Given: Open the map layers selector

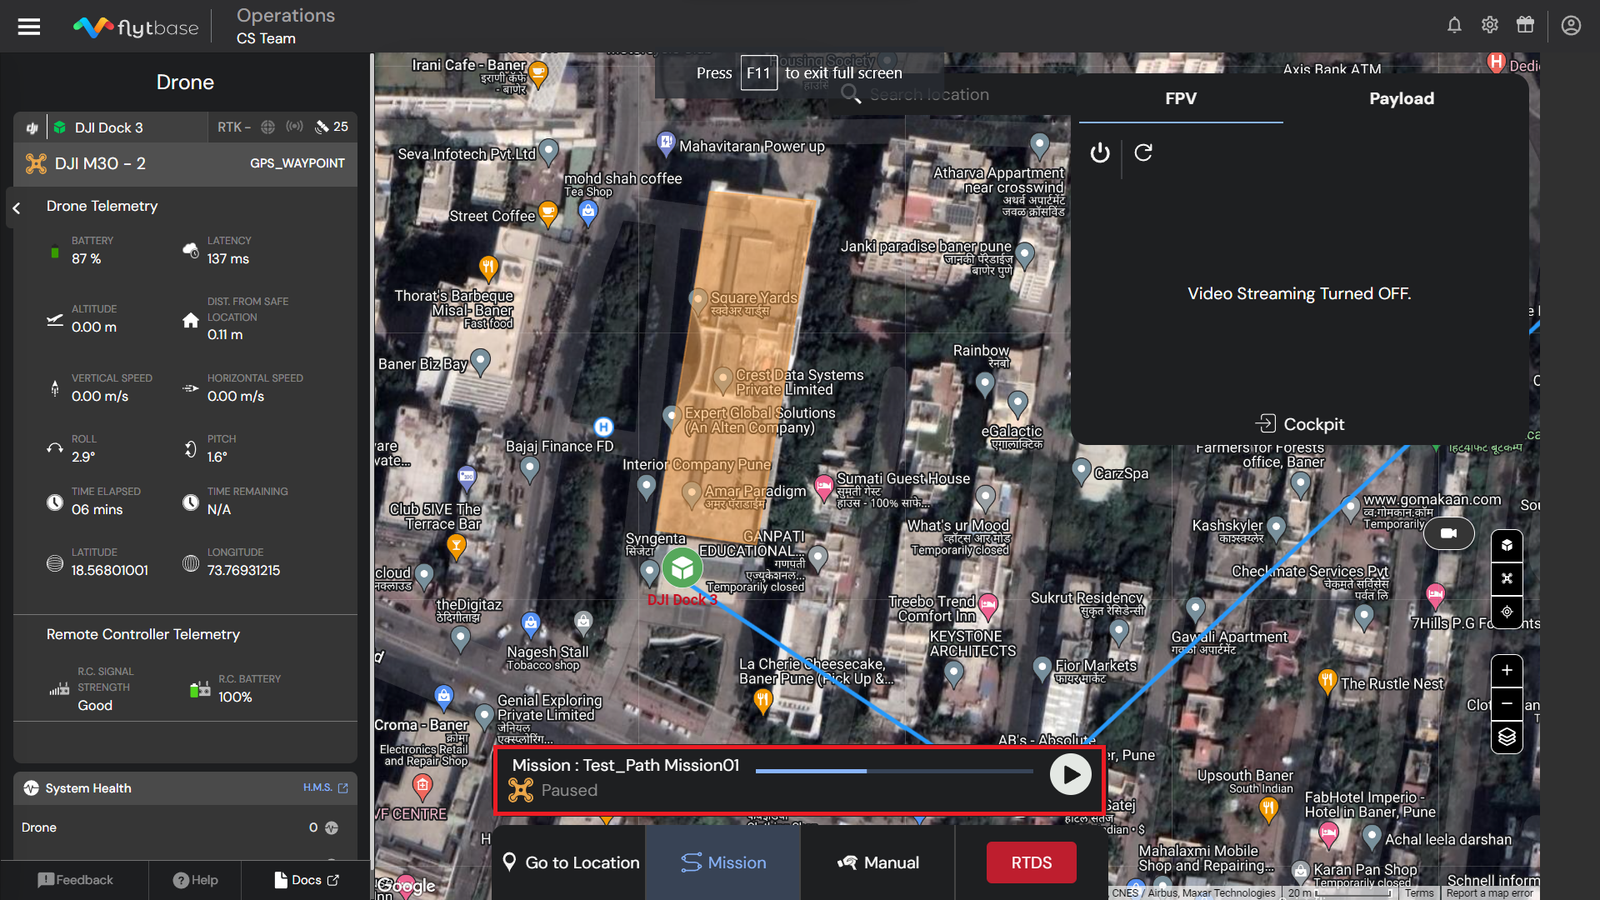Looking at the screenshot, I should [1507, 737].
